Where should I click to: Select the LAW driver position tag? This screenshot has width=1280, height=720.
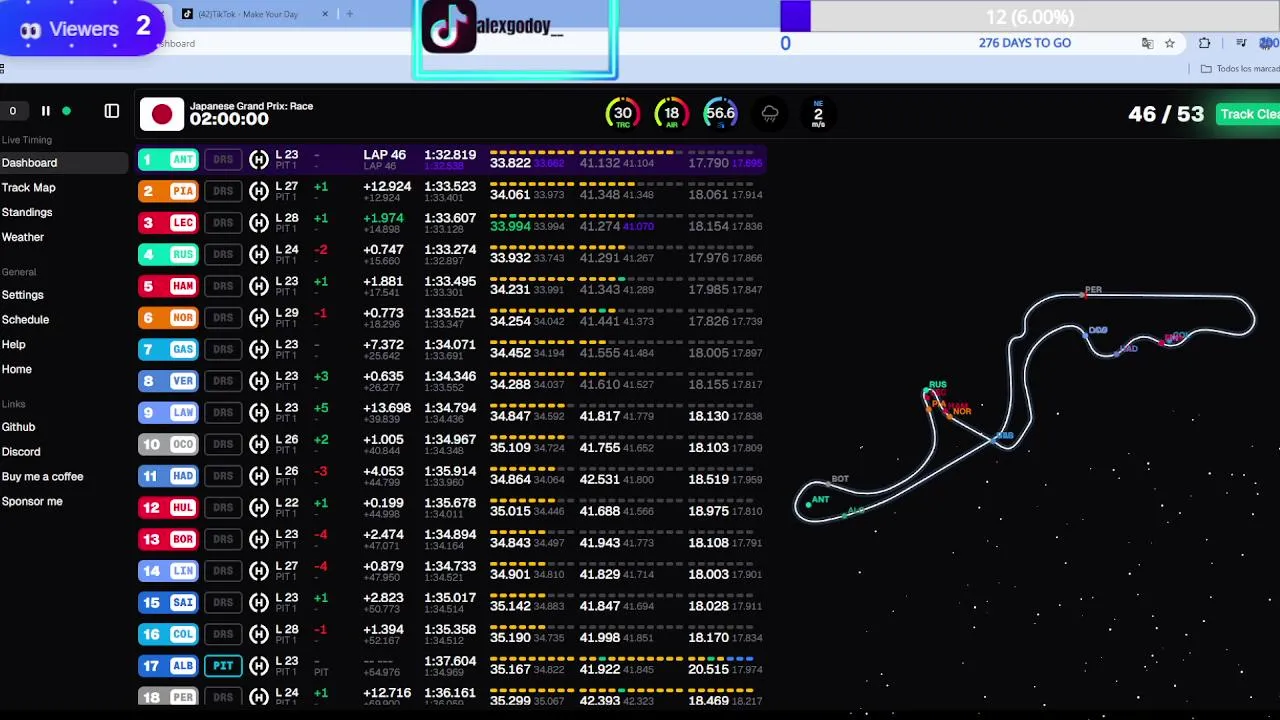point(168,413)
